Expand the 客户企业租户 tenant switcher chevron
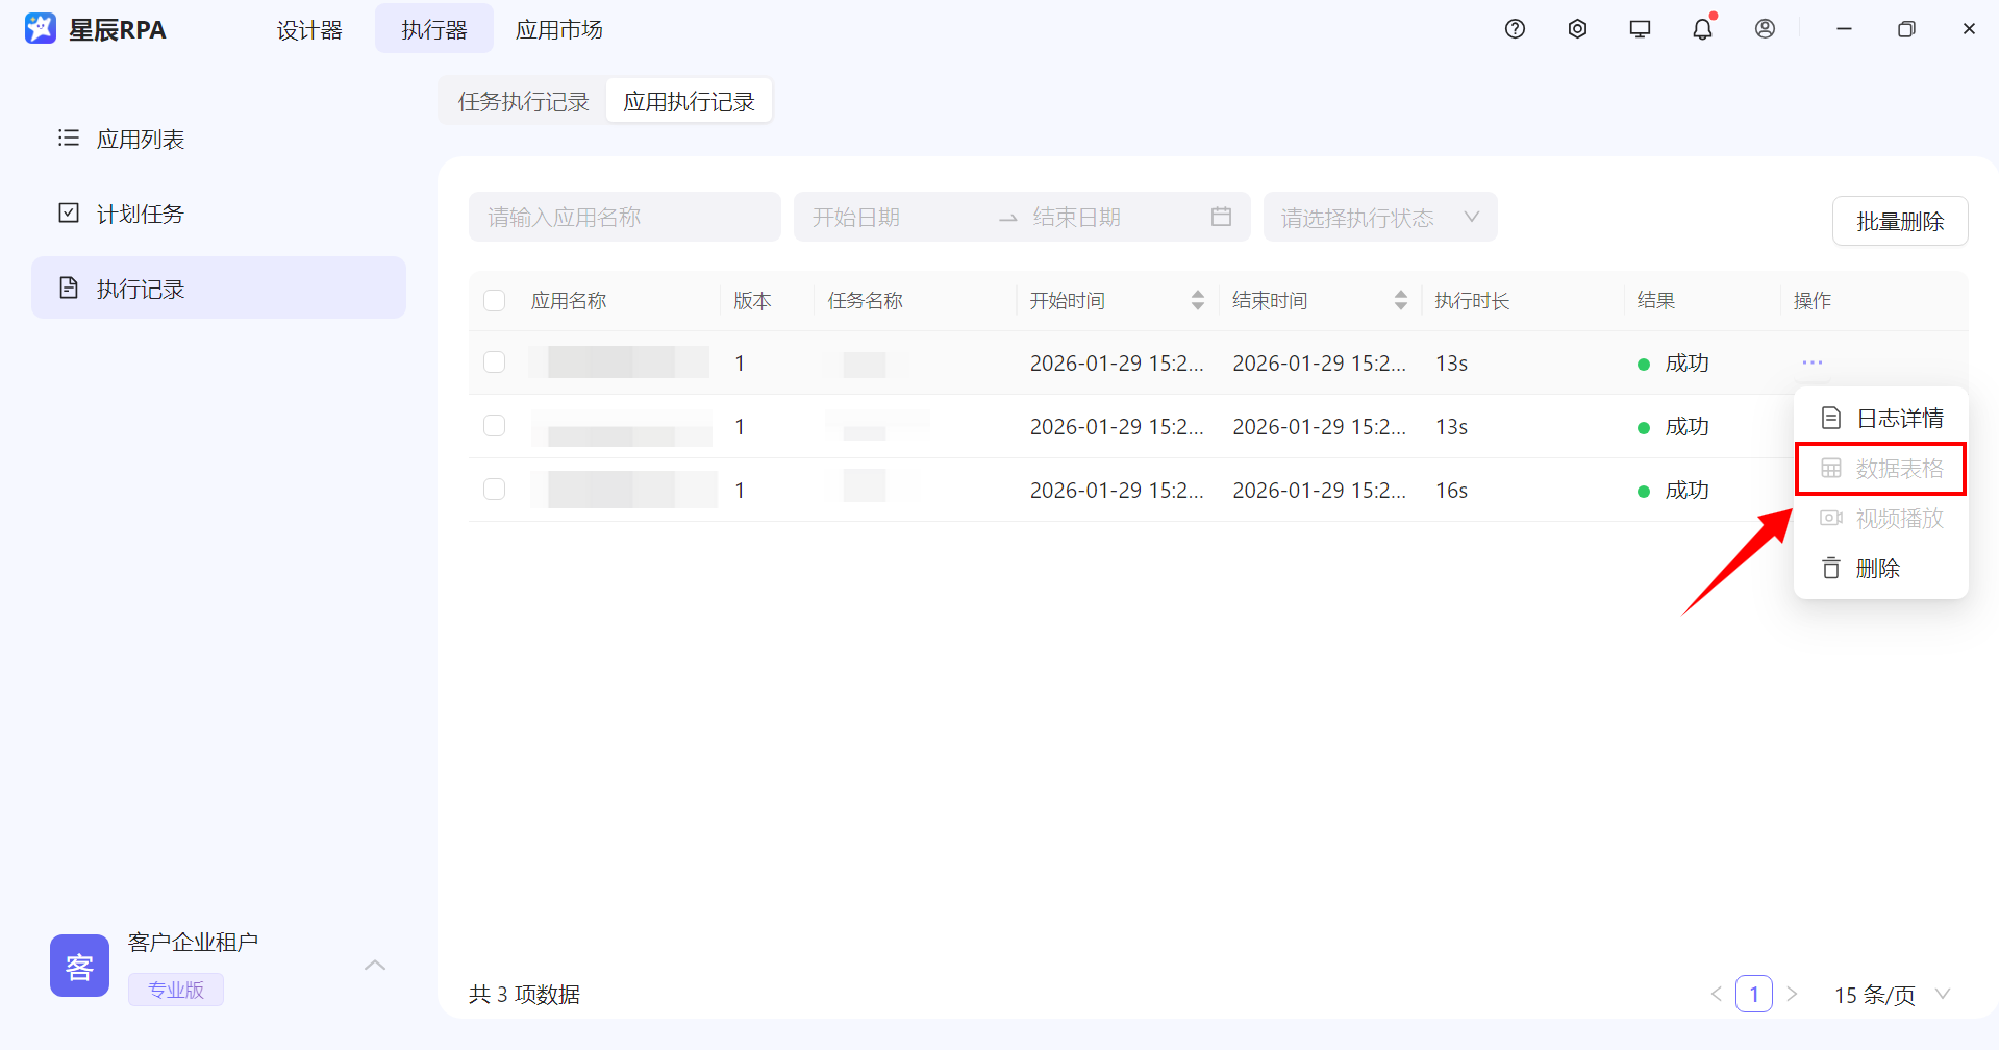2000x1051 pixels. click(375, 965)
